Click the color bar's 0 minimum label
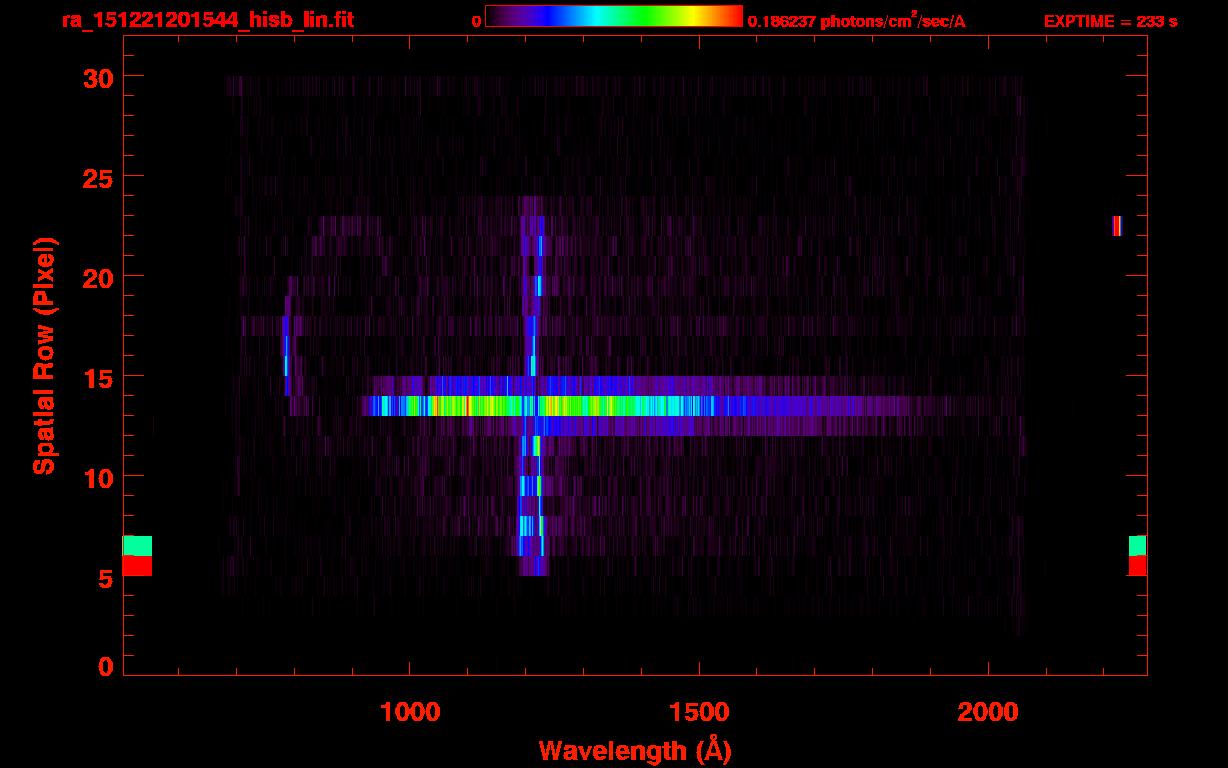 click(x=476, y=21)
